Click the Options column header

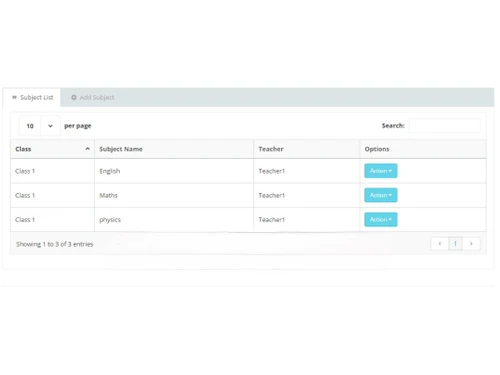[423, 149]
